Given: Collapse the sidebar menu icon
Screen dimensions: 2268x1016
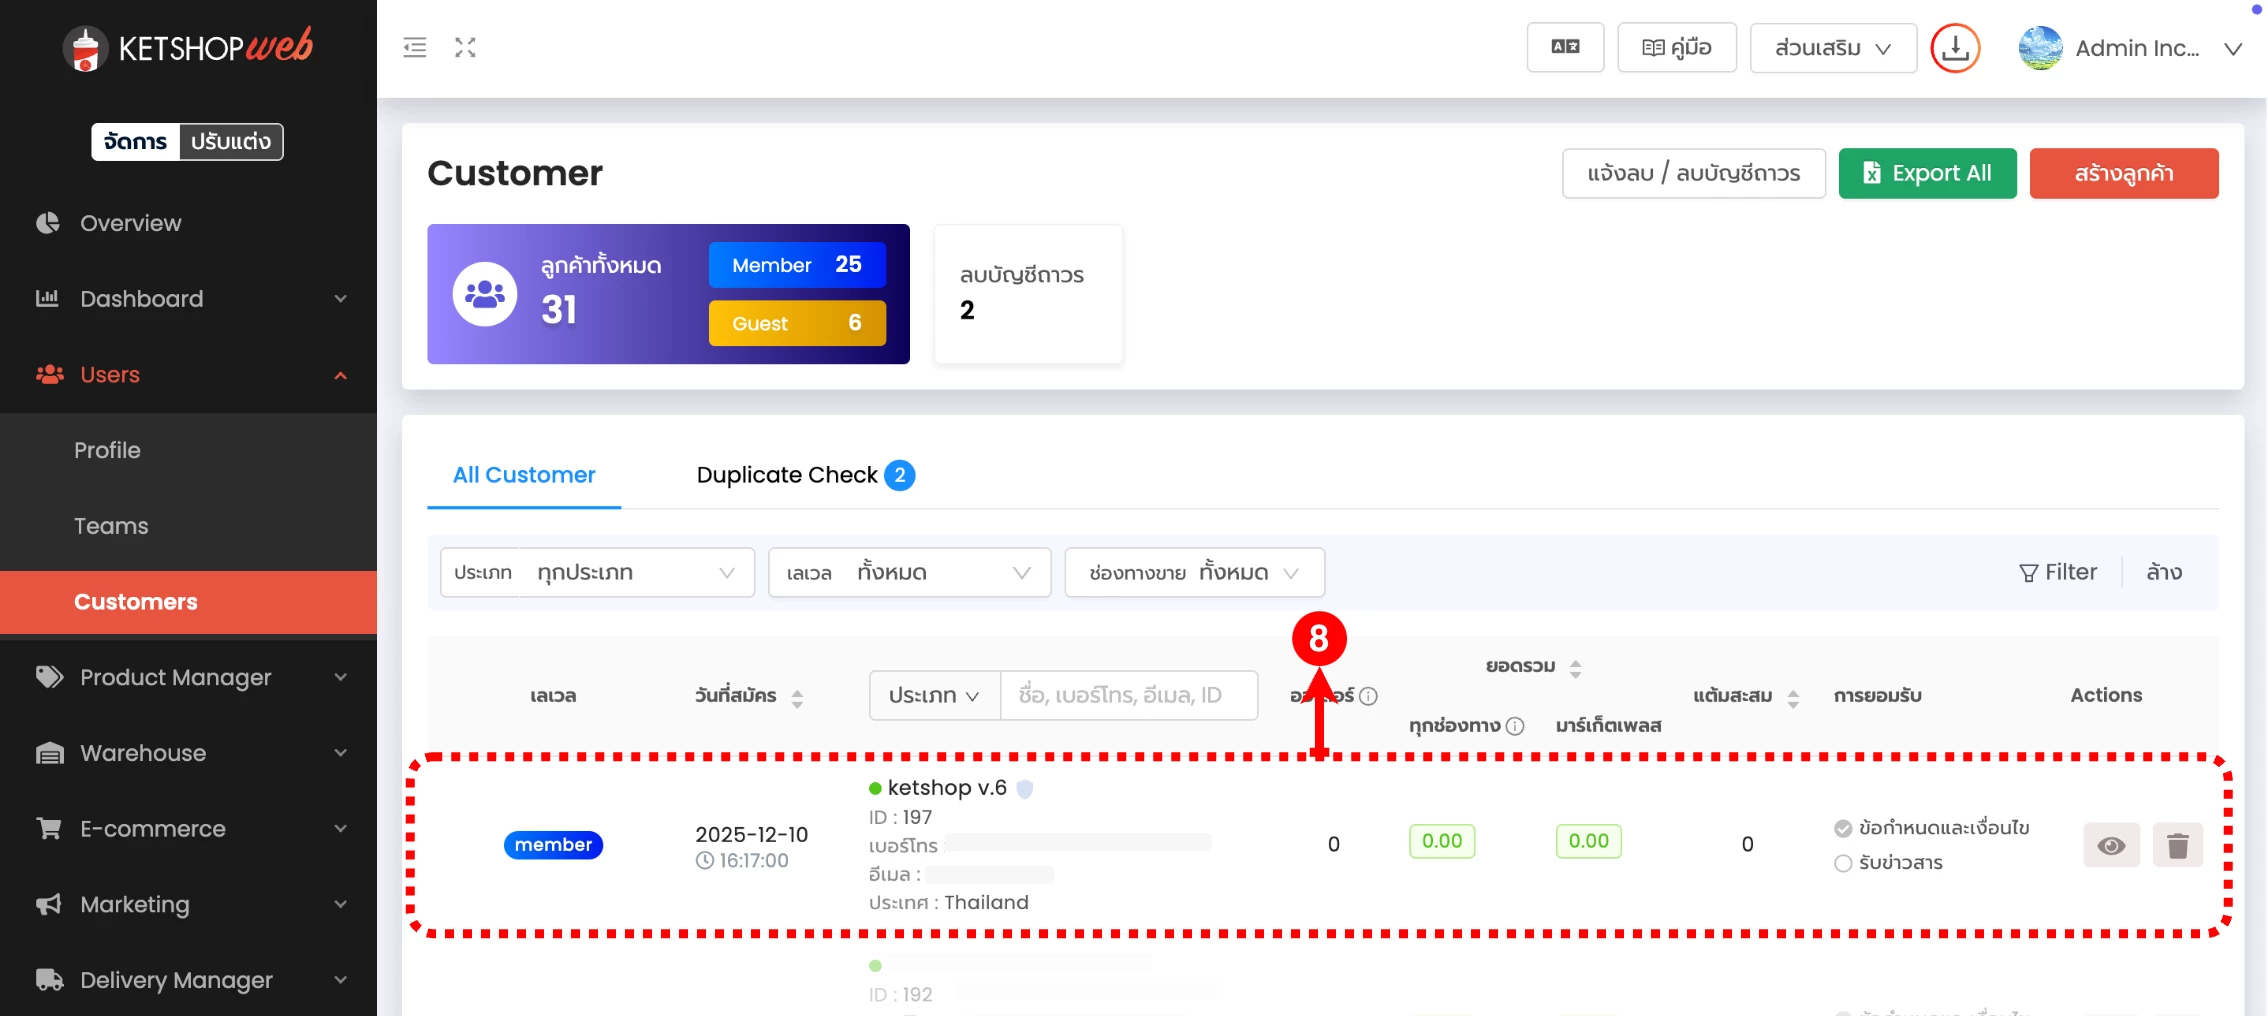Looking at the screenshot, I should (414, 47).
